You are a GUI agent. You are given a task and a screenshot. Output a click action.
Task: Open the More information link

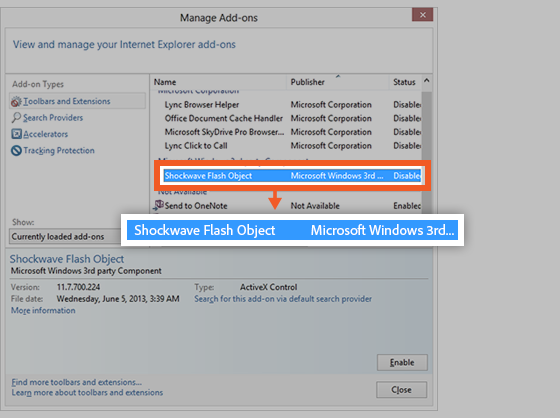[43, 310]
